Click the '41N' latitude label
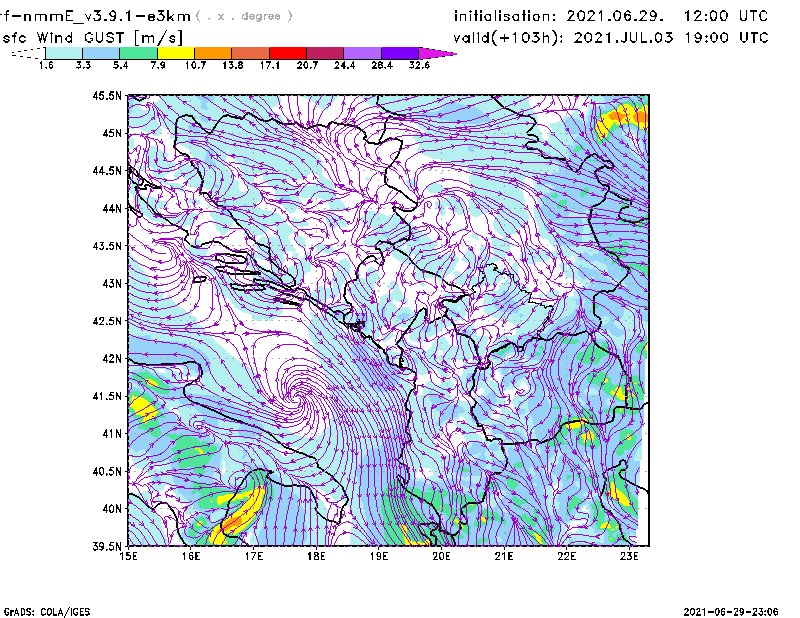The image size is (800, 618). pos(112,433)
